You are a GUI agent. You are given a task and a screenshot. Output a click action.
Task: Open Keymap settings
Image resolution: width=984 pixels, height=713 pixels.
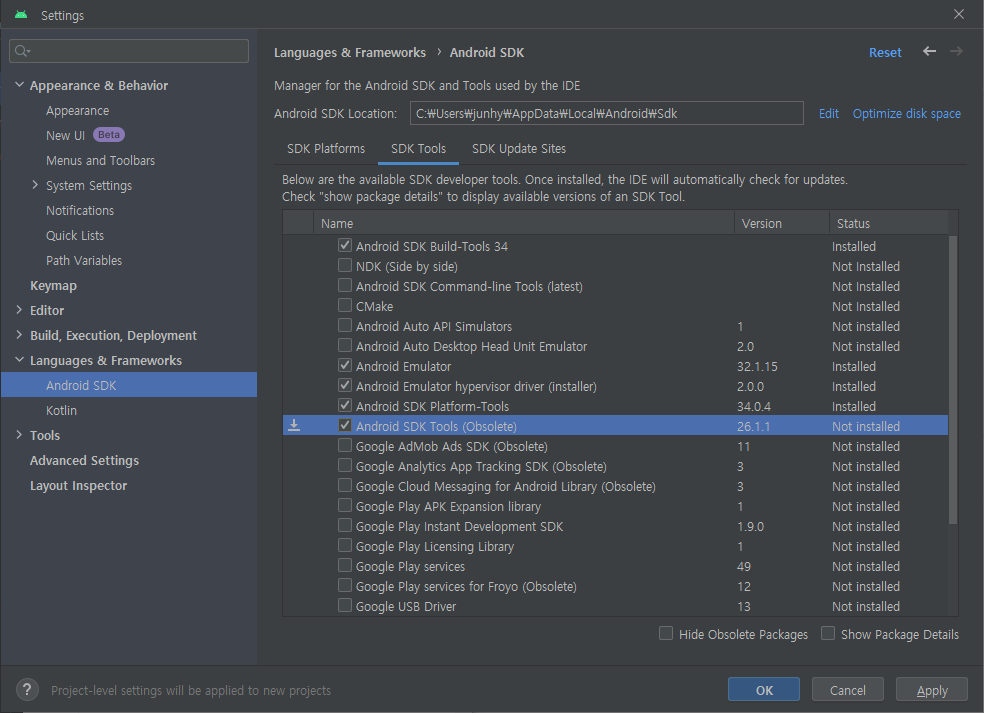point(53,286)
